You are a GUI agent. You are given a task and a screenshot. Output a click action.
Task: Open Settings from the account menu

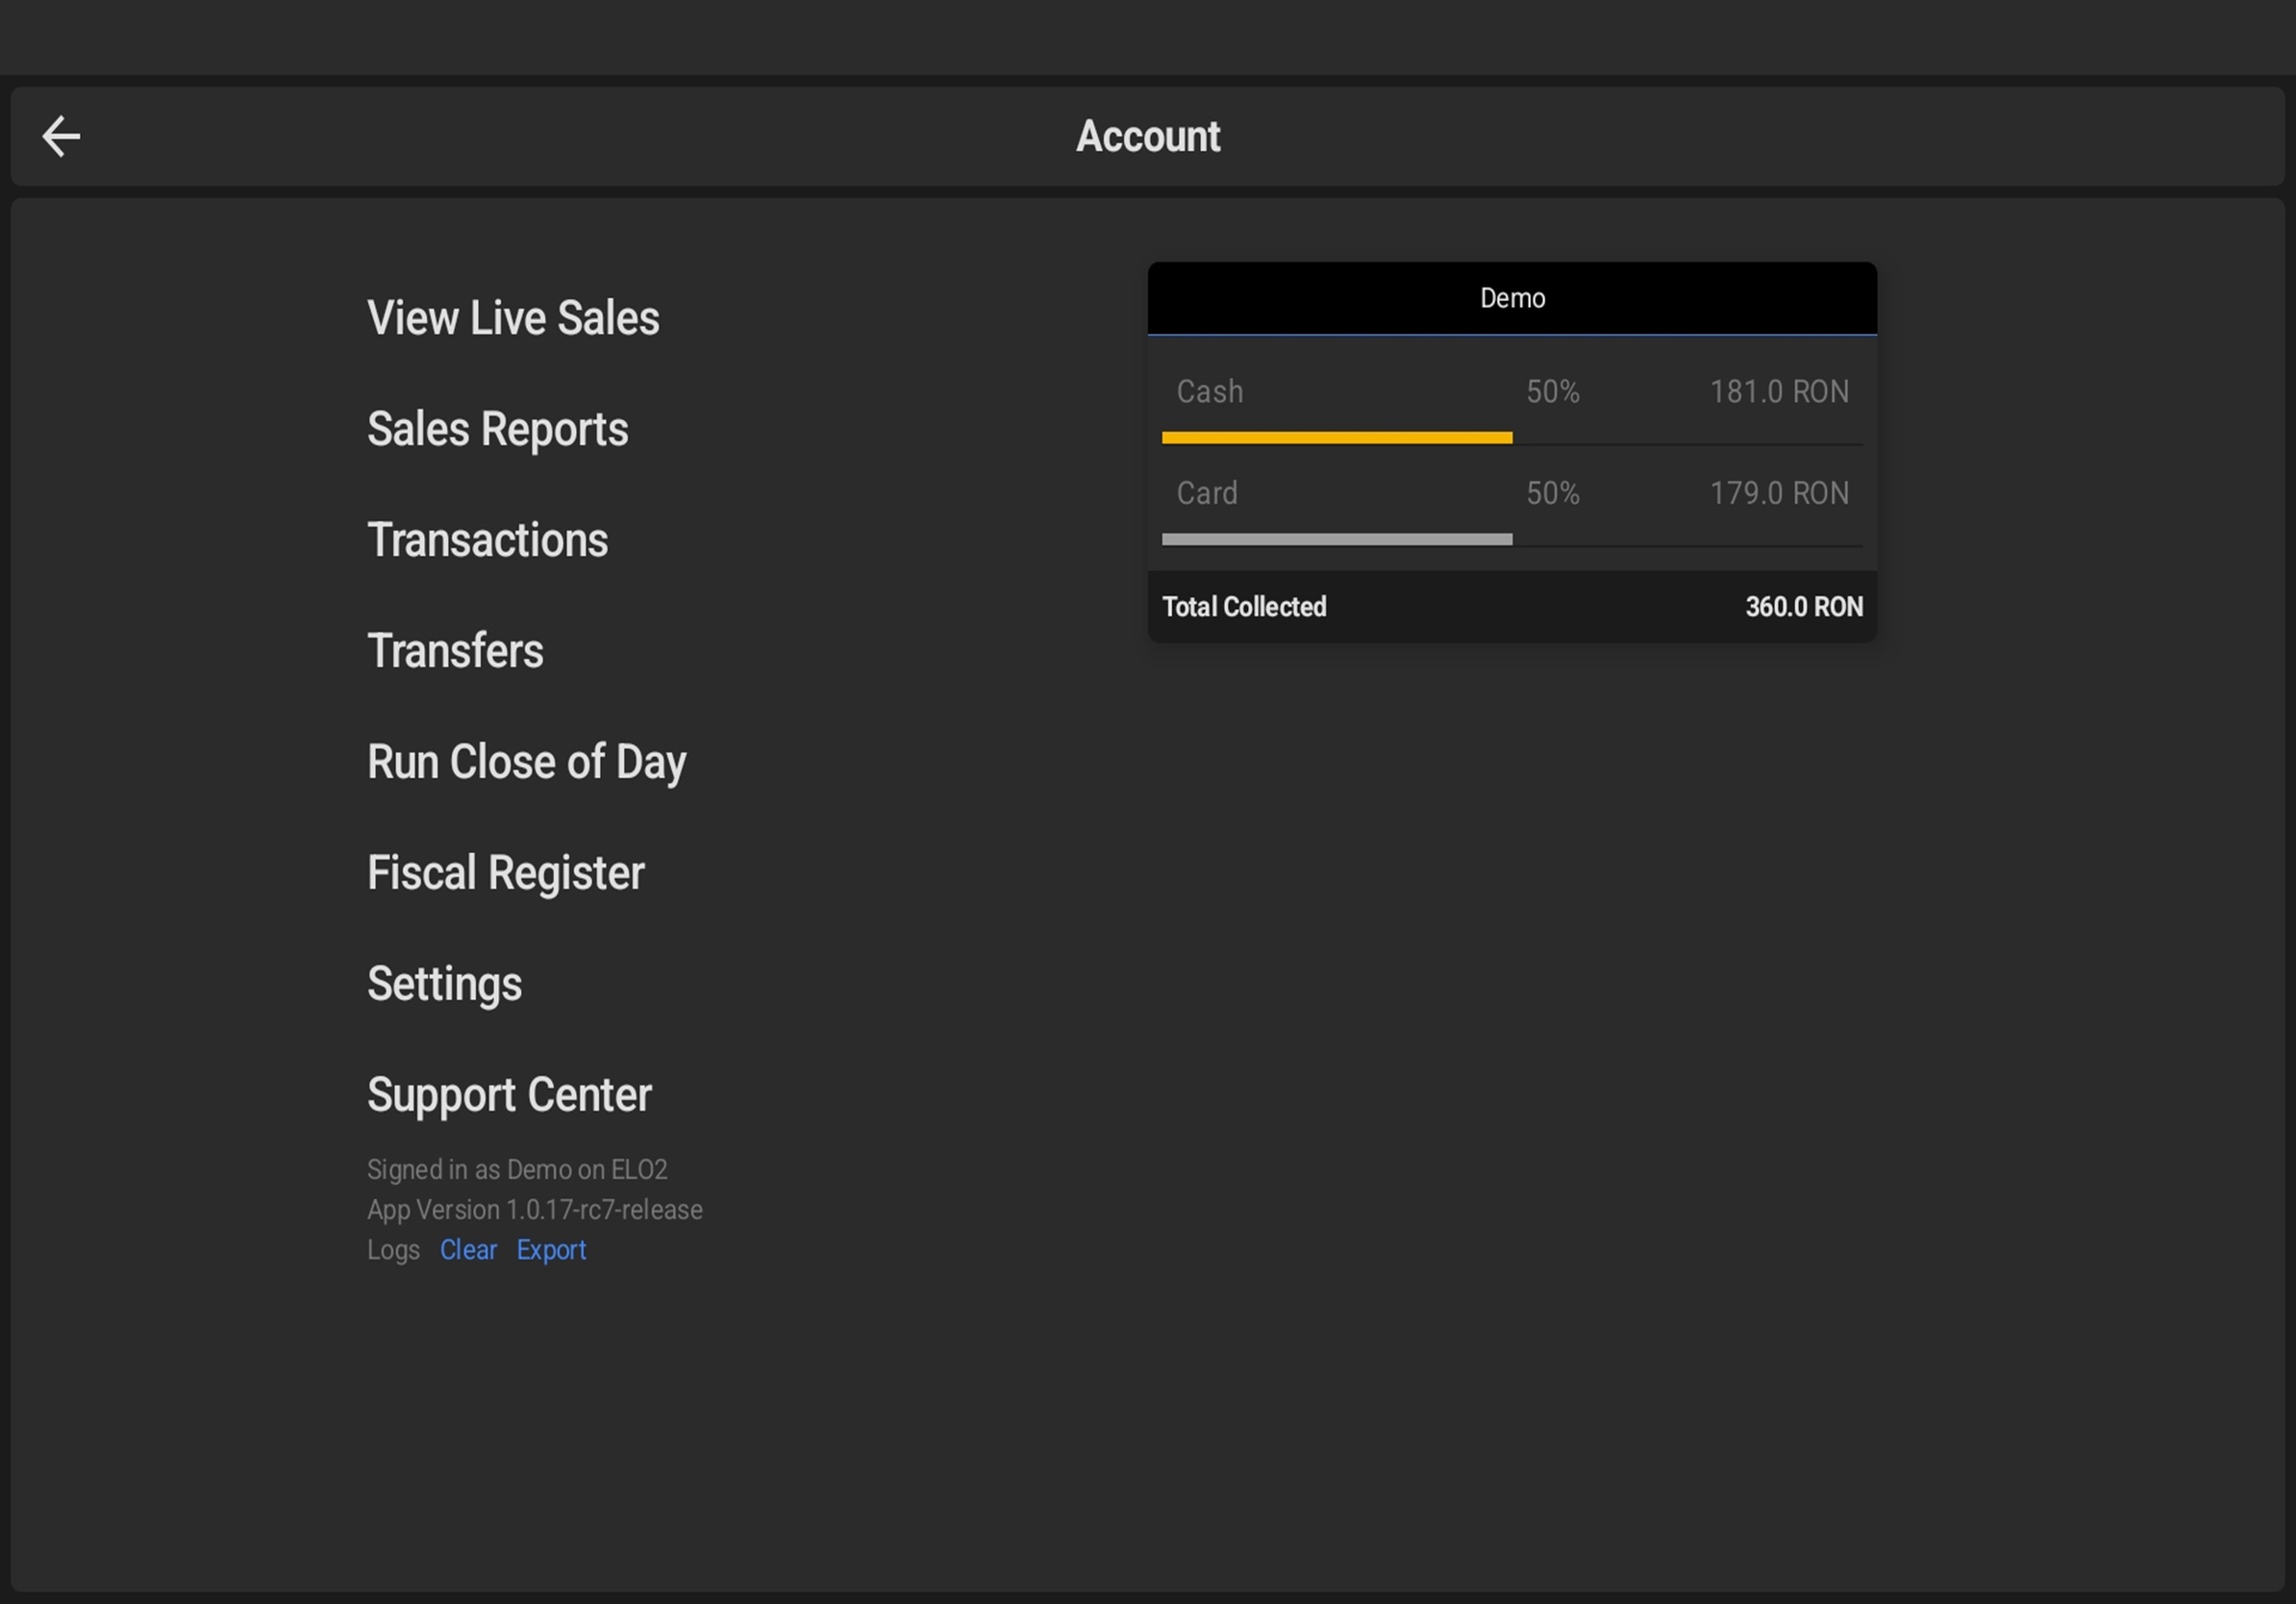444,984
